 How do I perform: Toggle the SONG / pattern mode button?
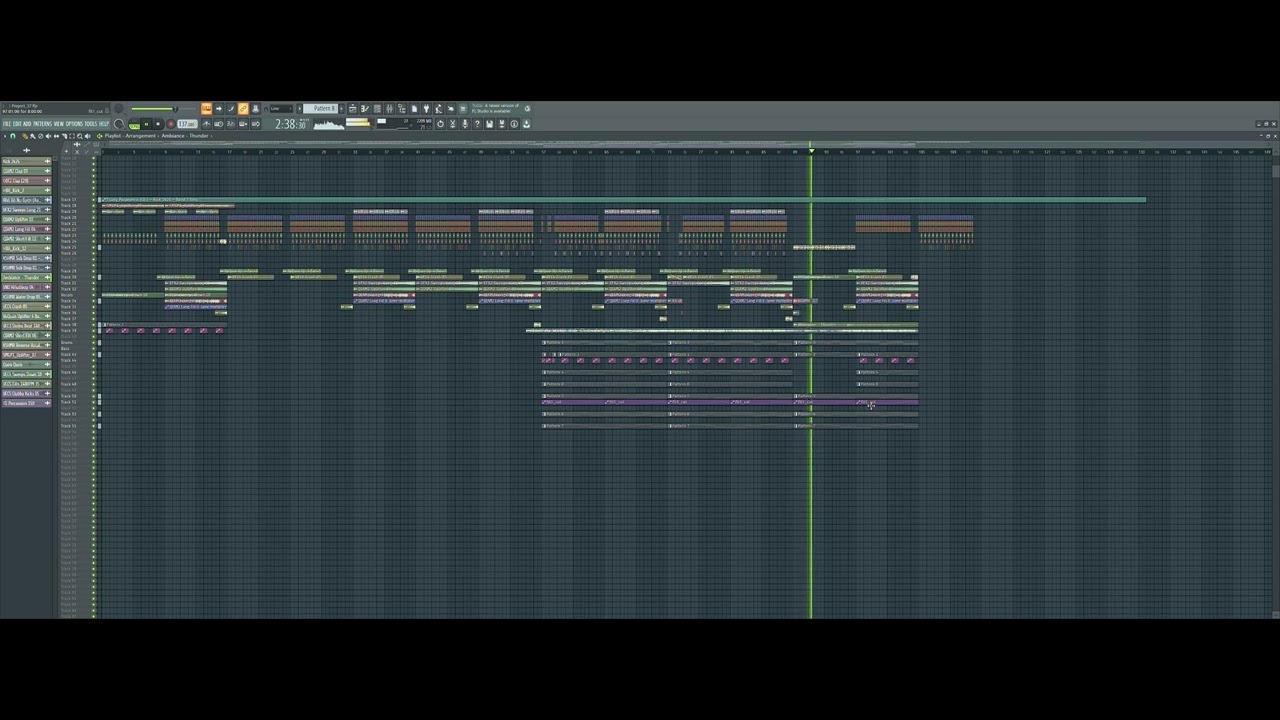tap(134, 124)
